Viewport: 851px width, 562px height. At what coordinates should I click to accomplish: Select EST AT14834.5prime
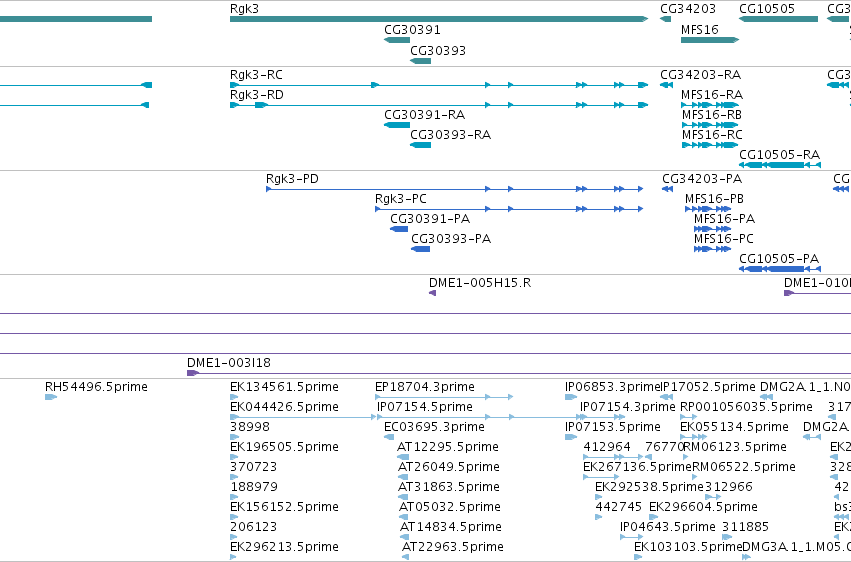click(x=404, y=538)
